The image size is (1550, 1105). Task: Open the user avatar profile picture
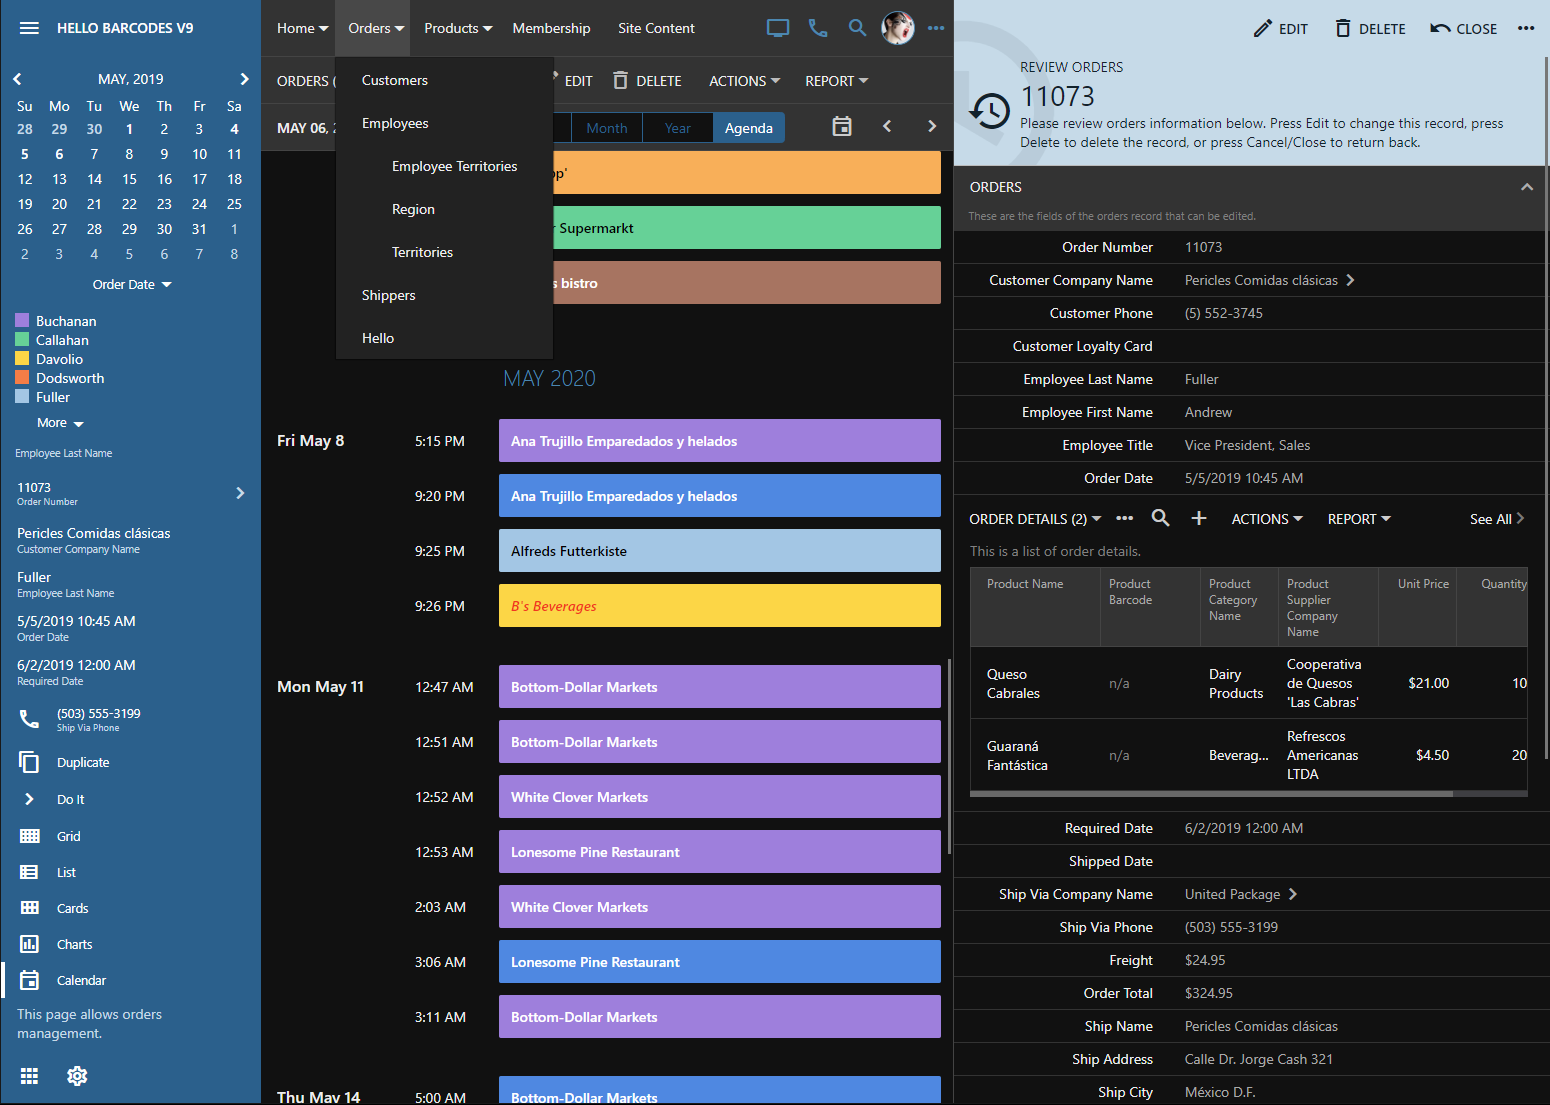[897, 28]
